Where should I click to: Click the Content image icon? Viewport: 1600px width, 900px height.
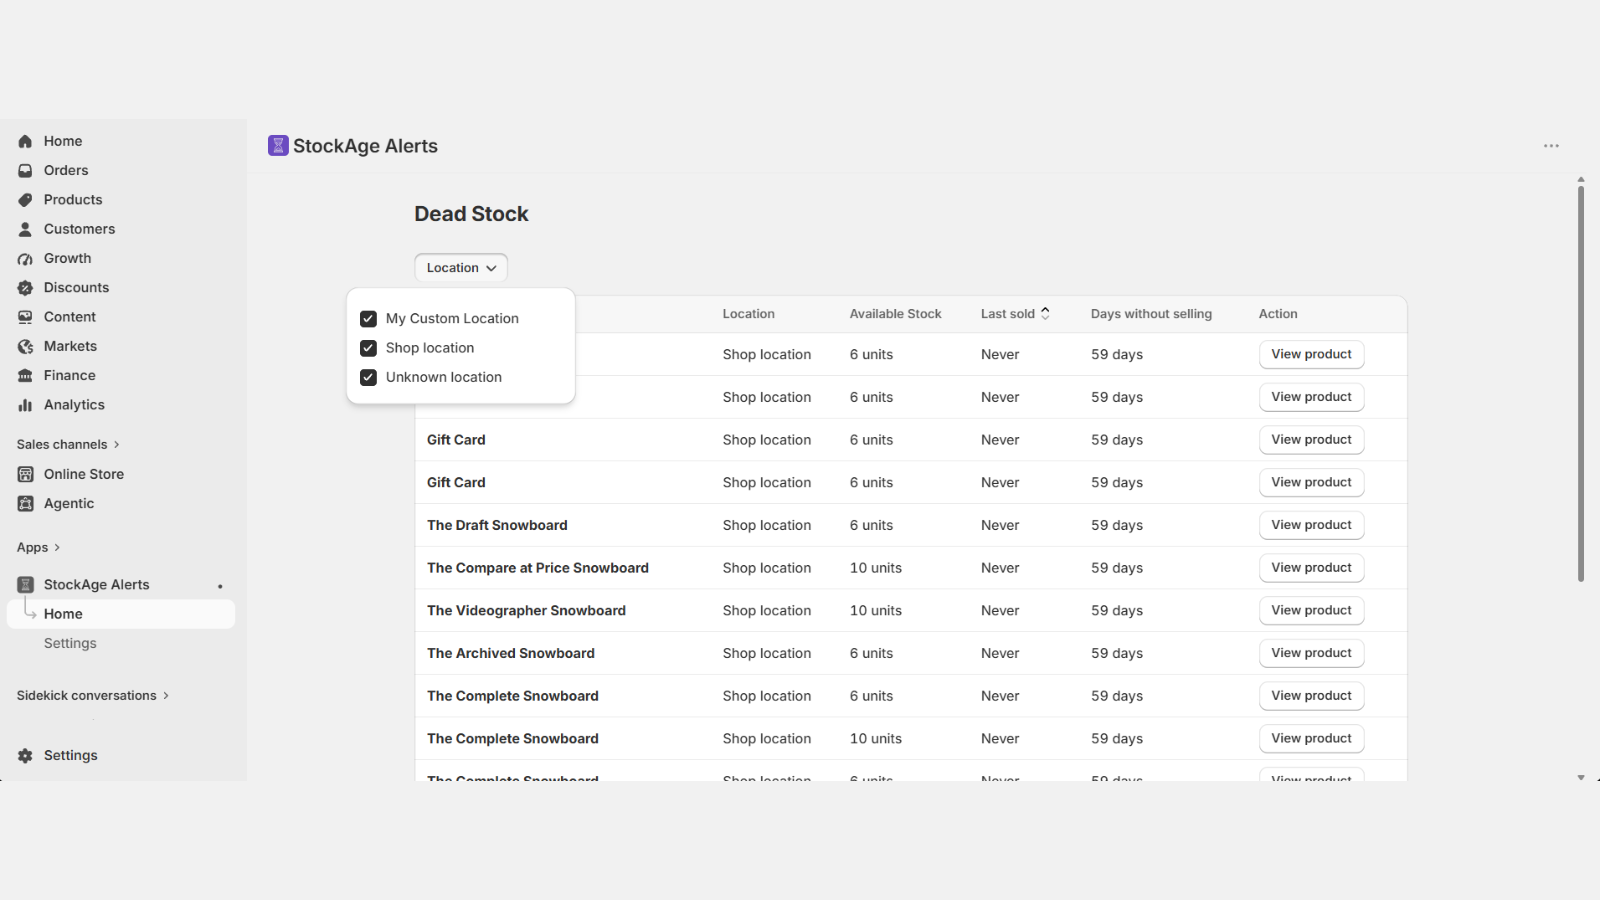pos(25,317)
